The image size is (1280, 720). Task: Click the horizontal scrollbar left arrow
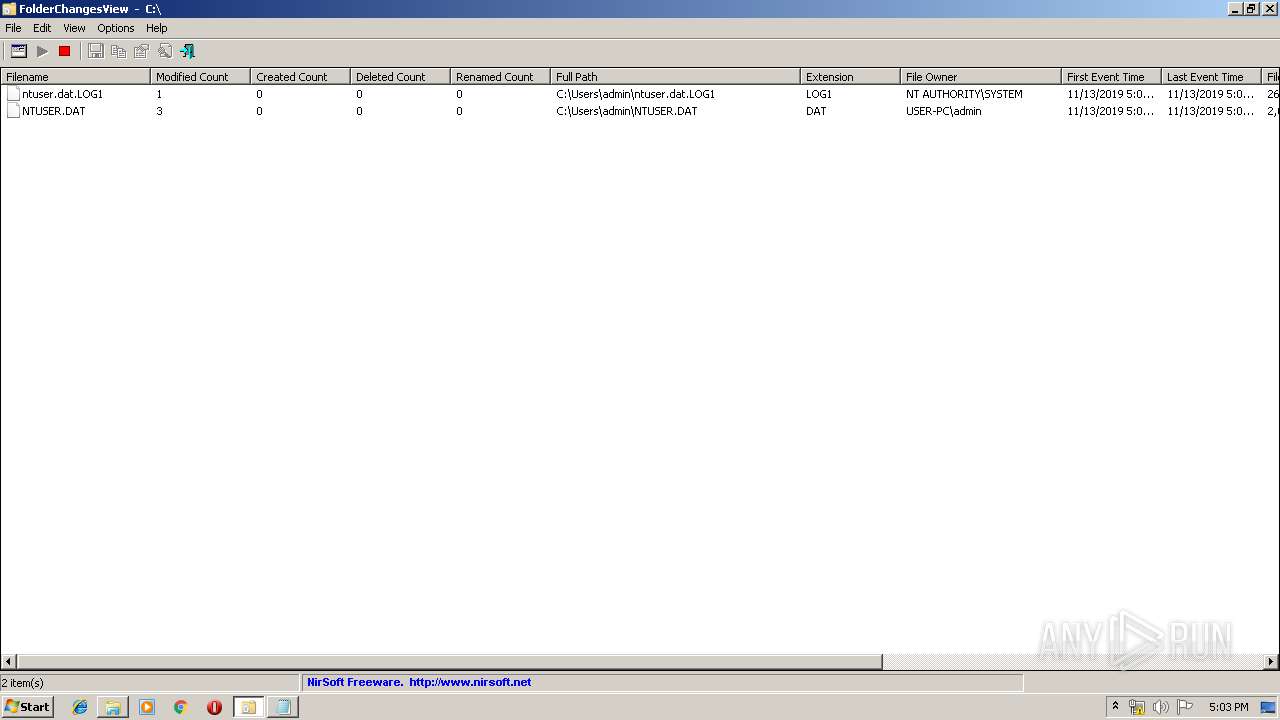click(8, 661)
